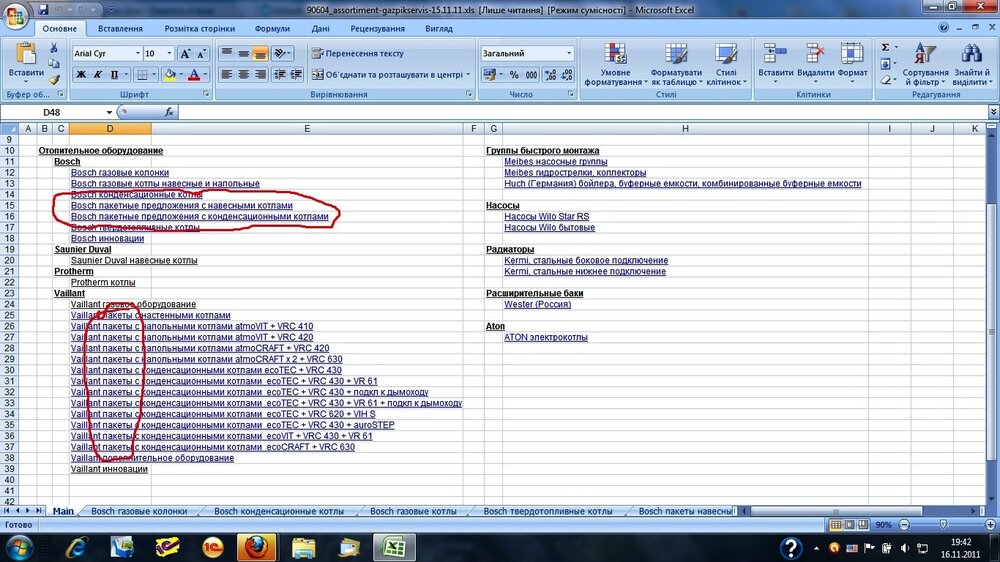The height and width of the screenshot is (562, 1000).
Task: Follow the ATON электрокотлы hyperlink
Action: pyautogui.click(x=545, y=337)
